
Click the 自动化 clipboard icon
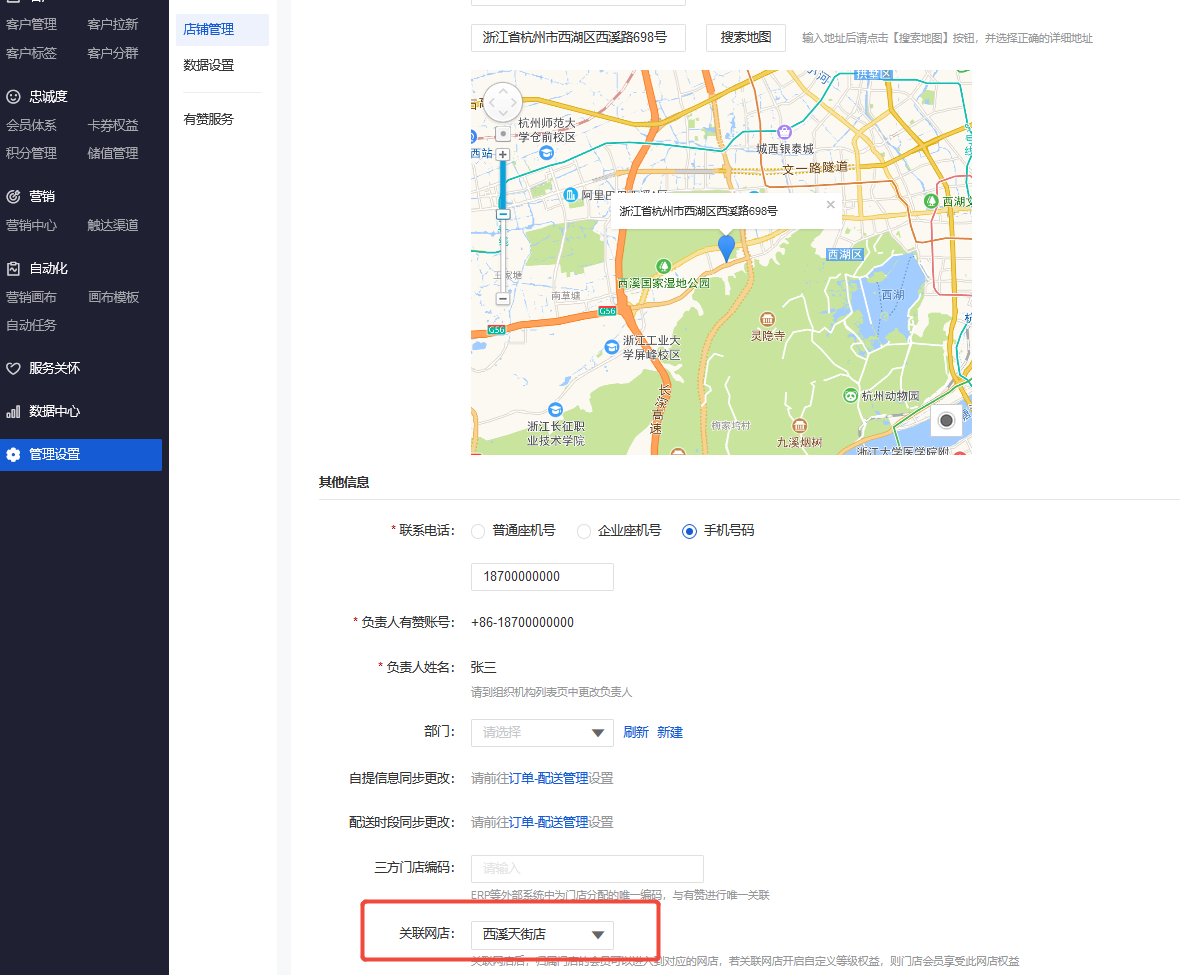coord(13,269)
